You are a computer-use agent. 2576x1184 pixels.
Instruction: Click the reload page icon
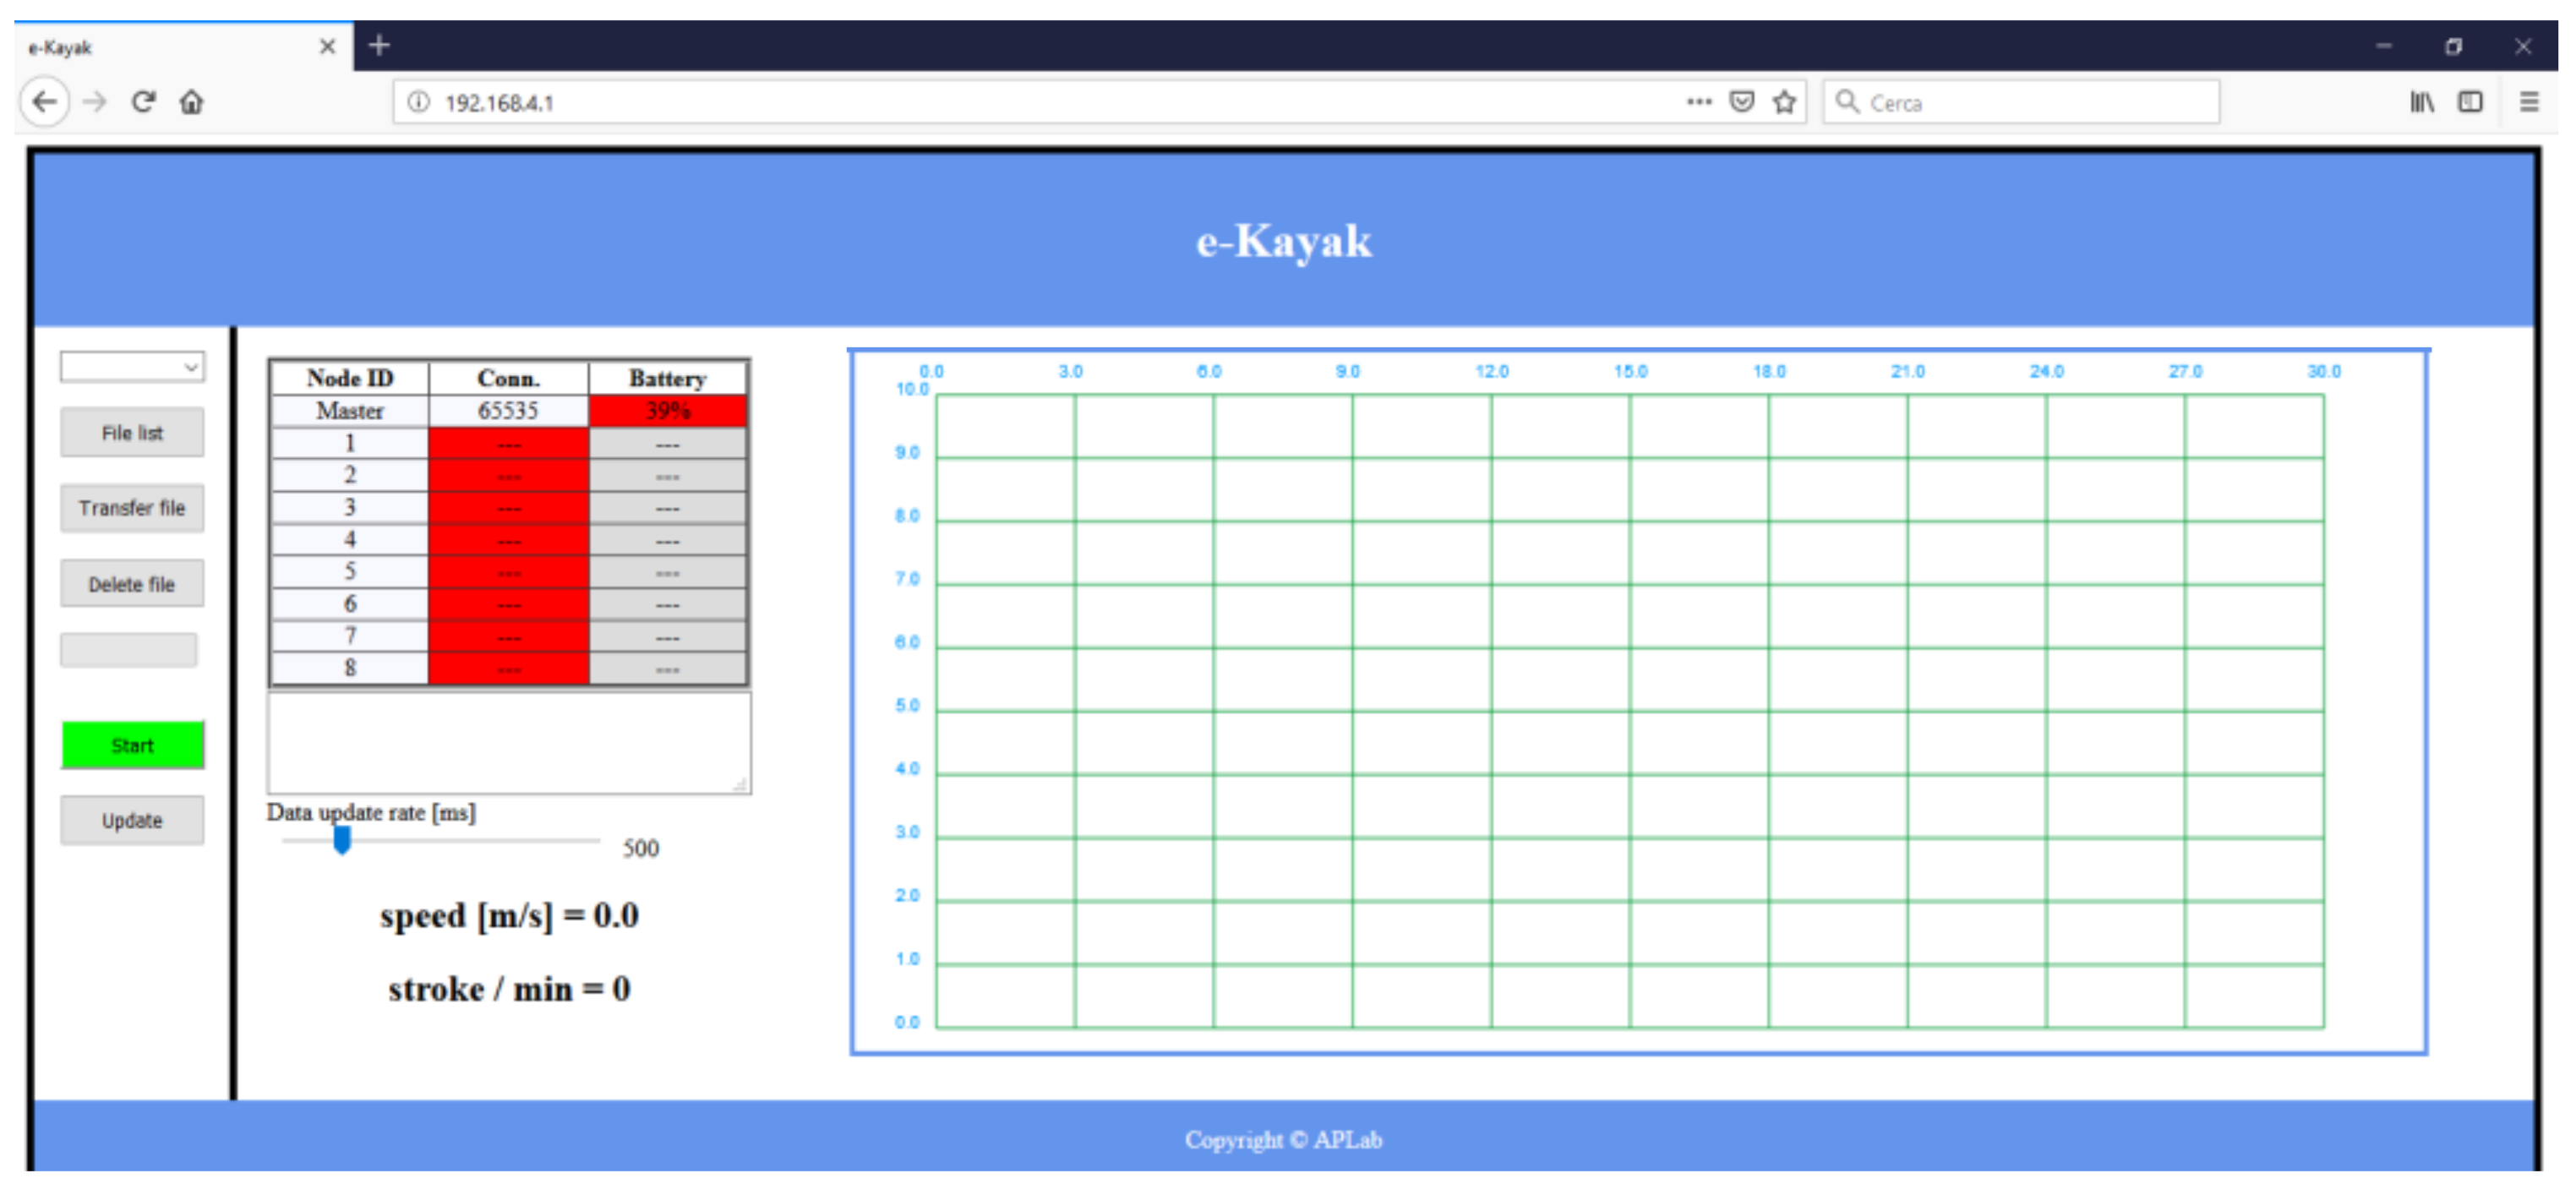point(143,102)
